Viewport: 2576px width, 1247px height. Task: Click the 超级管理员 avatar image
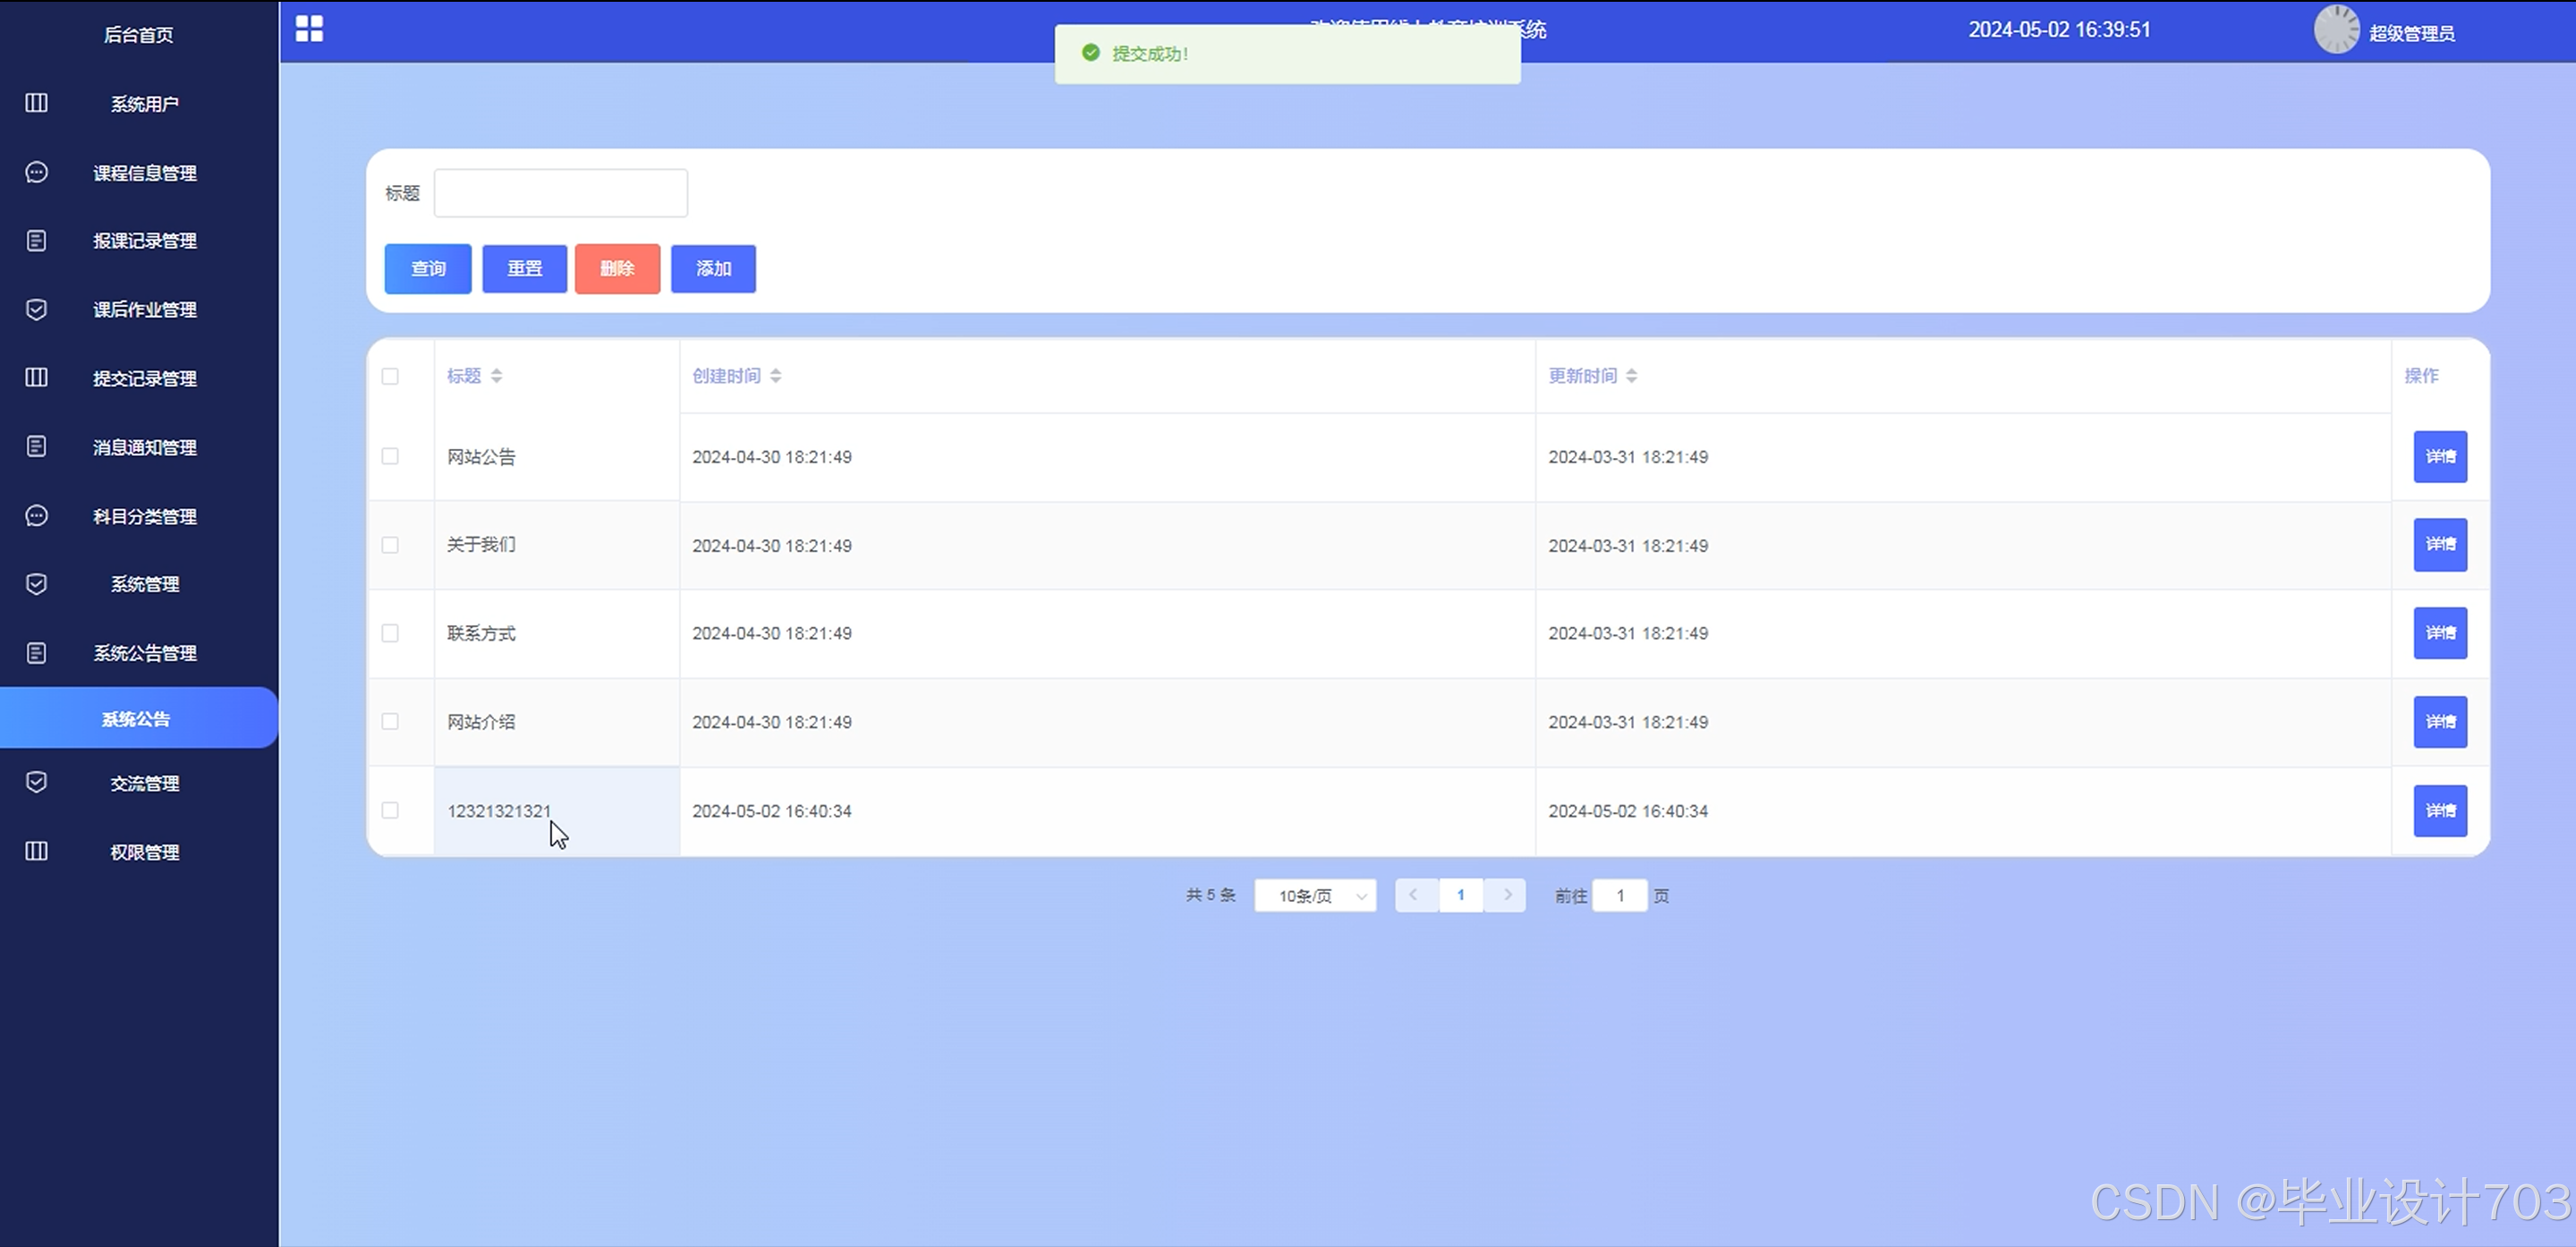pyautogui.click(x=2336, y=30)
